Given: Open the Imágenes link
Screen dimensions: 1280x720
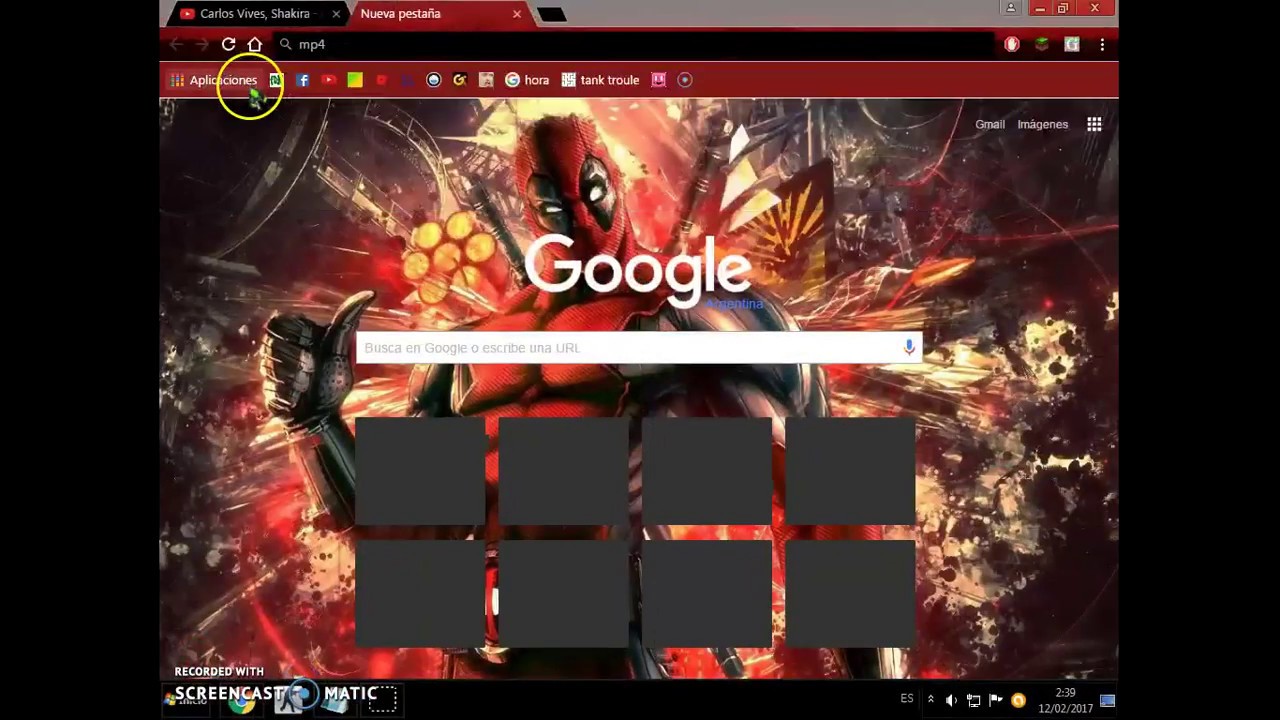Looking at the screenshot, I should coord(1043,124).
